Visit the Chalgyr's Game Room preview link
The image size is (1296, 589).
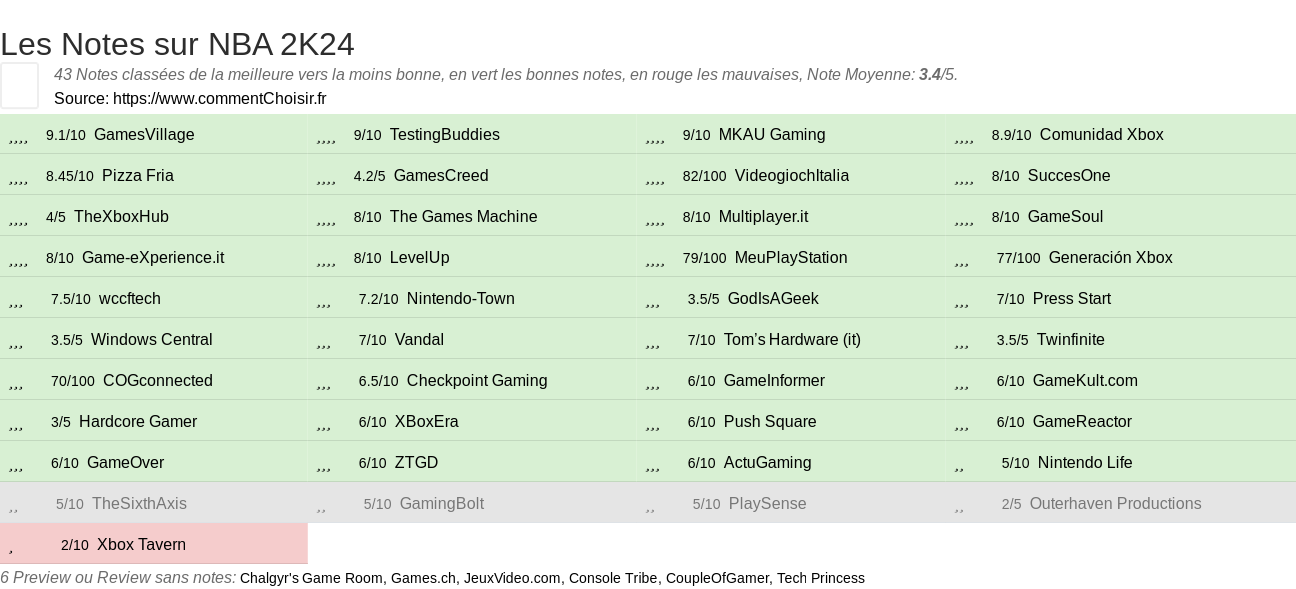tap(311, 578)
